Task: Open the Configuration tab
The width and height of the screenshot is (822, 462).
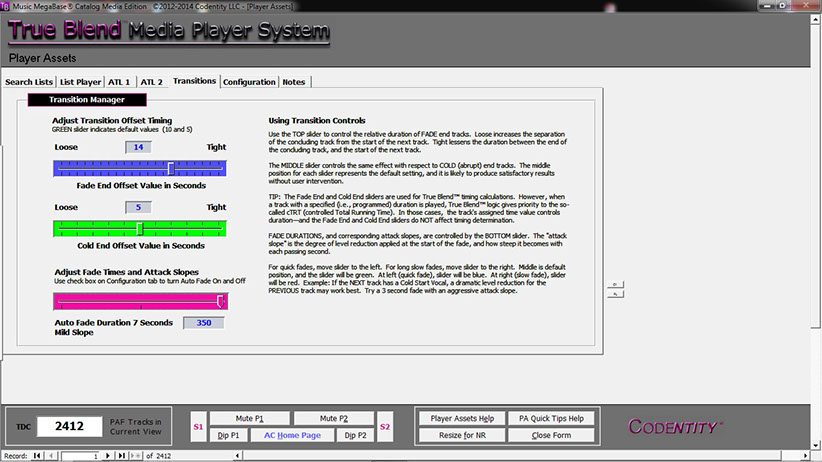Action: pyautogui.click(x=249, y=82)
